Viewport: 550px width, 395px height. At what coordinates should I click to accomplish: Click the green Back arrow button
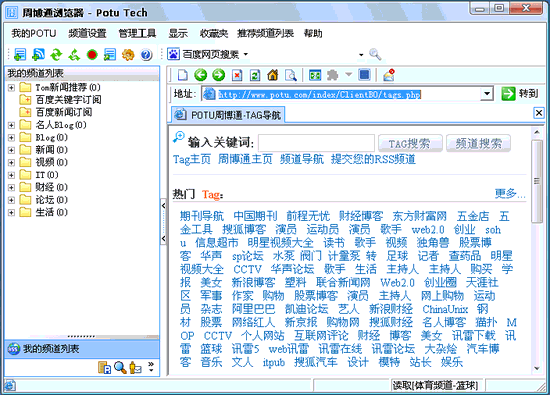(201, 75)
